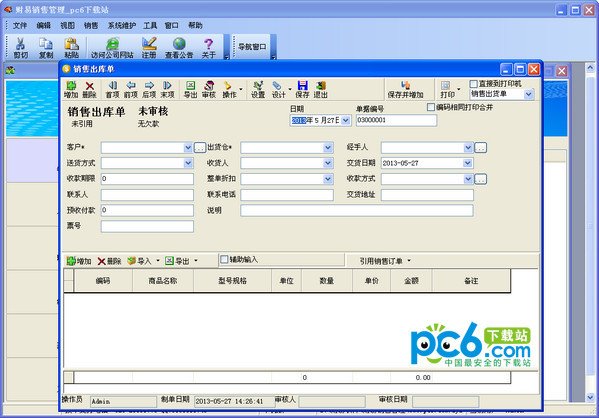This screenshot has height=418, width=599.
Task: Click the 商品名称 column header
Action: pyautogui.click(x=163, y=281)
